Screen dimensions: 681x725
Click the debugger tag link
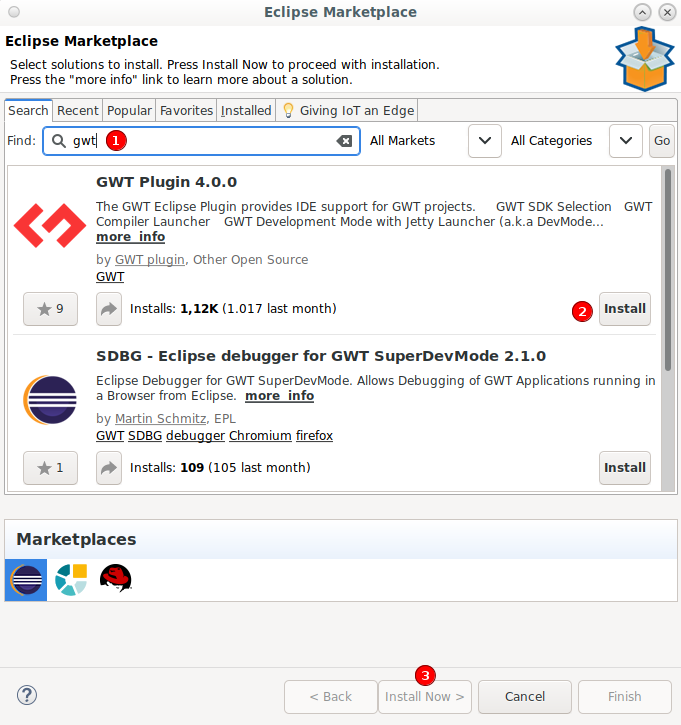point(196,436)
